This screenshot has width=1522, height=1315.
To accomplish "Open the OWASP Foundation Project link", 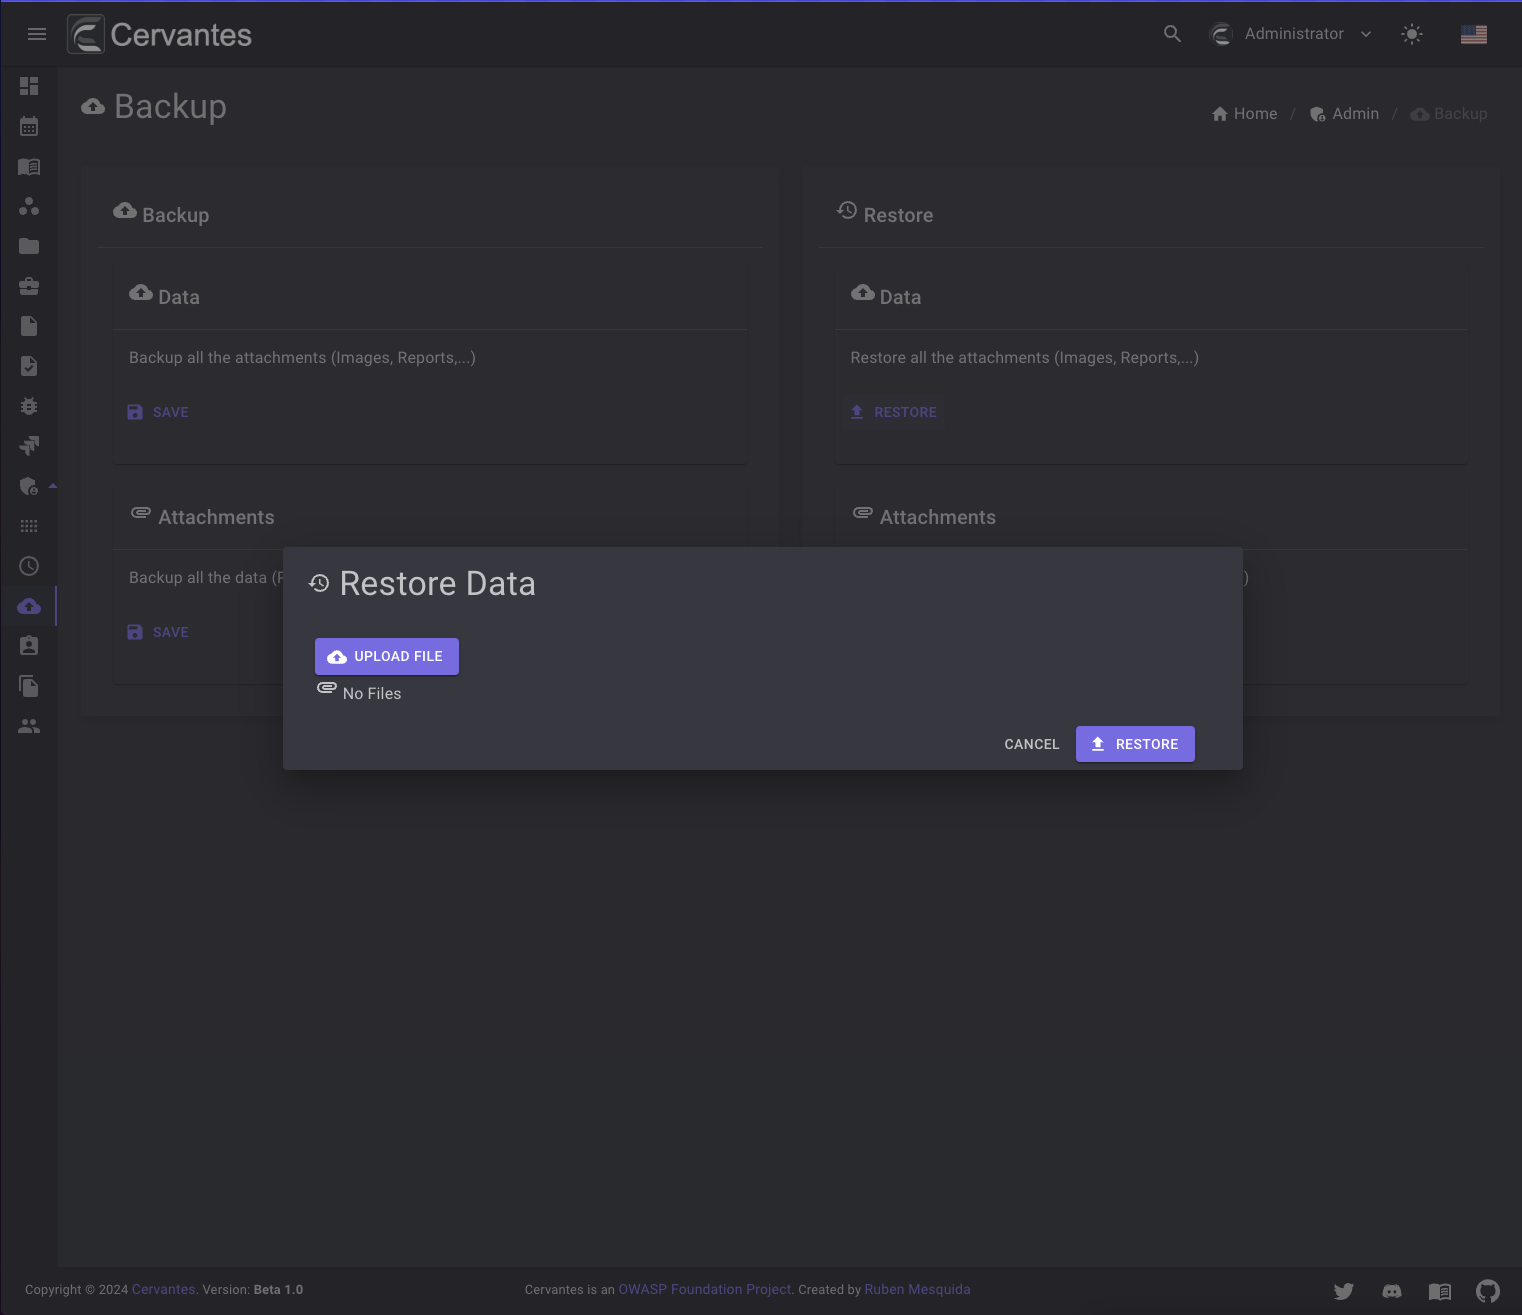I will (x=704, y=1289).
